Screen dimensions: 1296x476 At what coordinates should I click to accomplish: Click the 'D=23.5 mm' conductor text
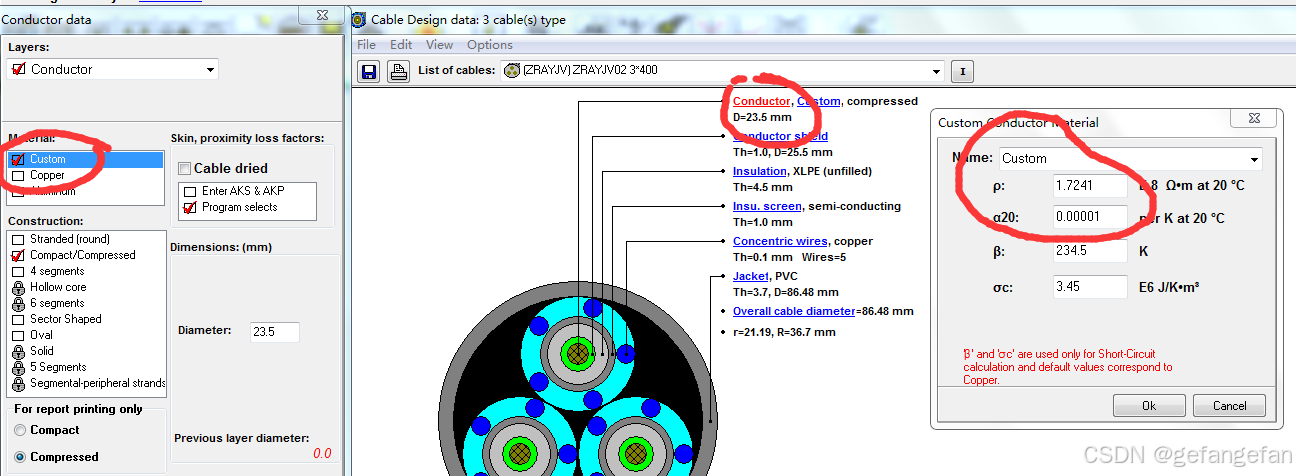(x=762, y=117)
